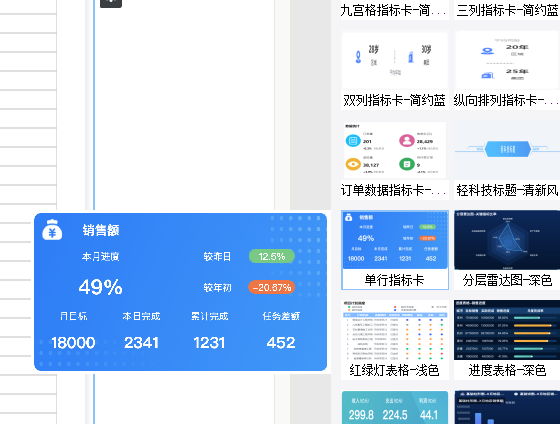This screenshot has width=560, height=424.
Task: Click the 1231 value under 累计完成
Action: pyautogui.click(x=209, y=343)
